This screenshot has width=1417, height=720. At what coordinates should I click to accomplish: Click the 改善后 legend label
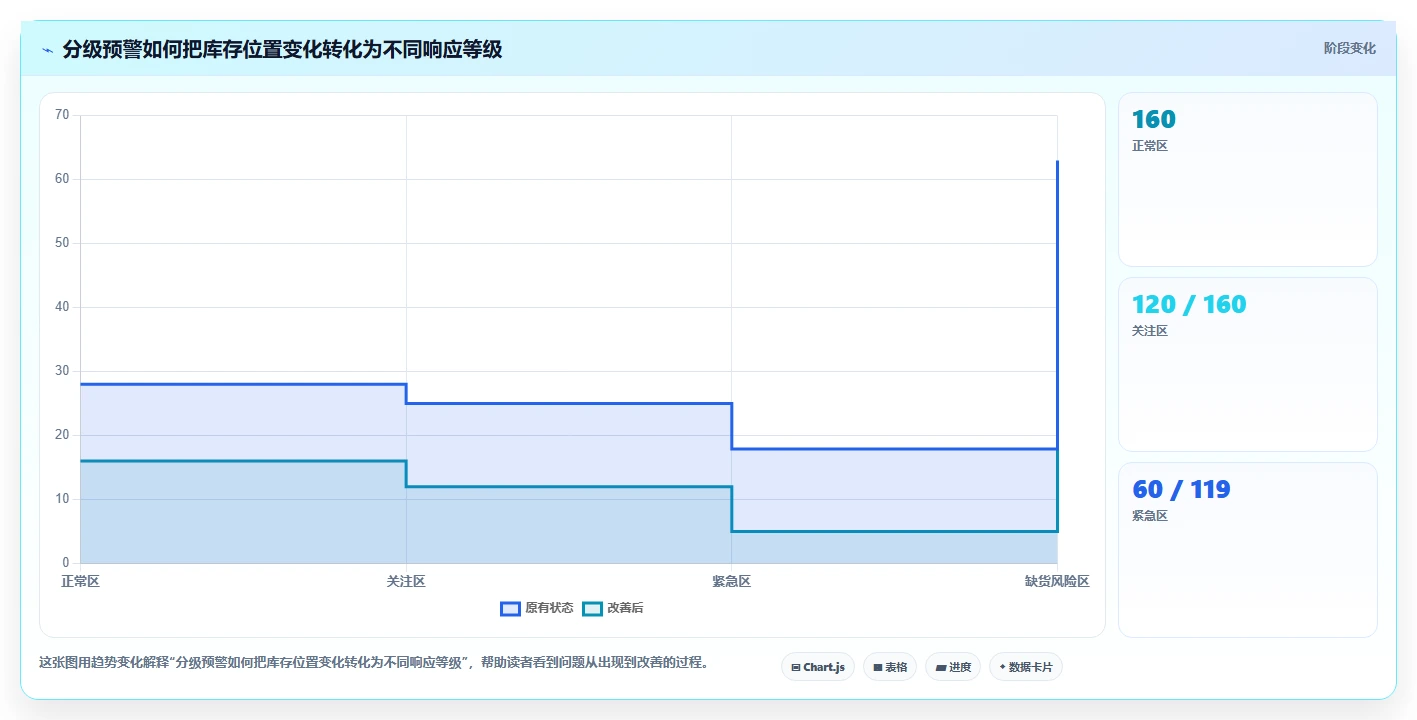[625, 609]
